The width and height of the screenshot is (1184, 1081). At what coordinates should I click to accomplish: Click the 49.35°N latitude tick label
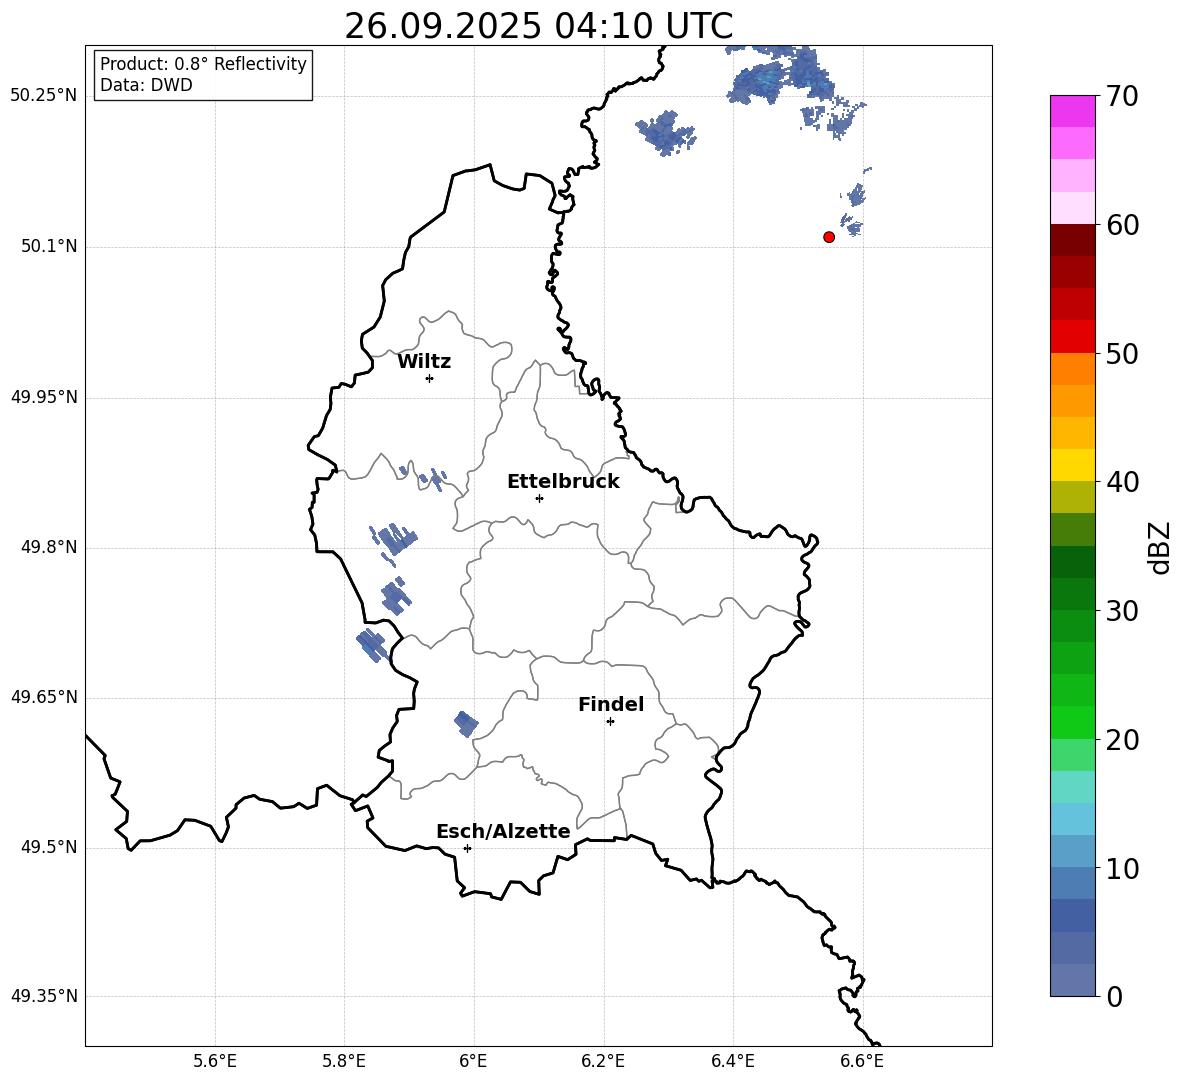point(44,996)
